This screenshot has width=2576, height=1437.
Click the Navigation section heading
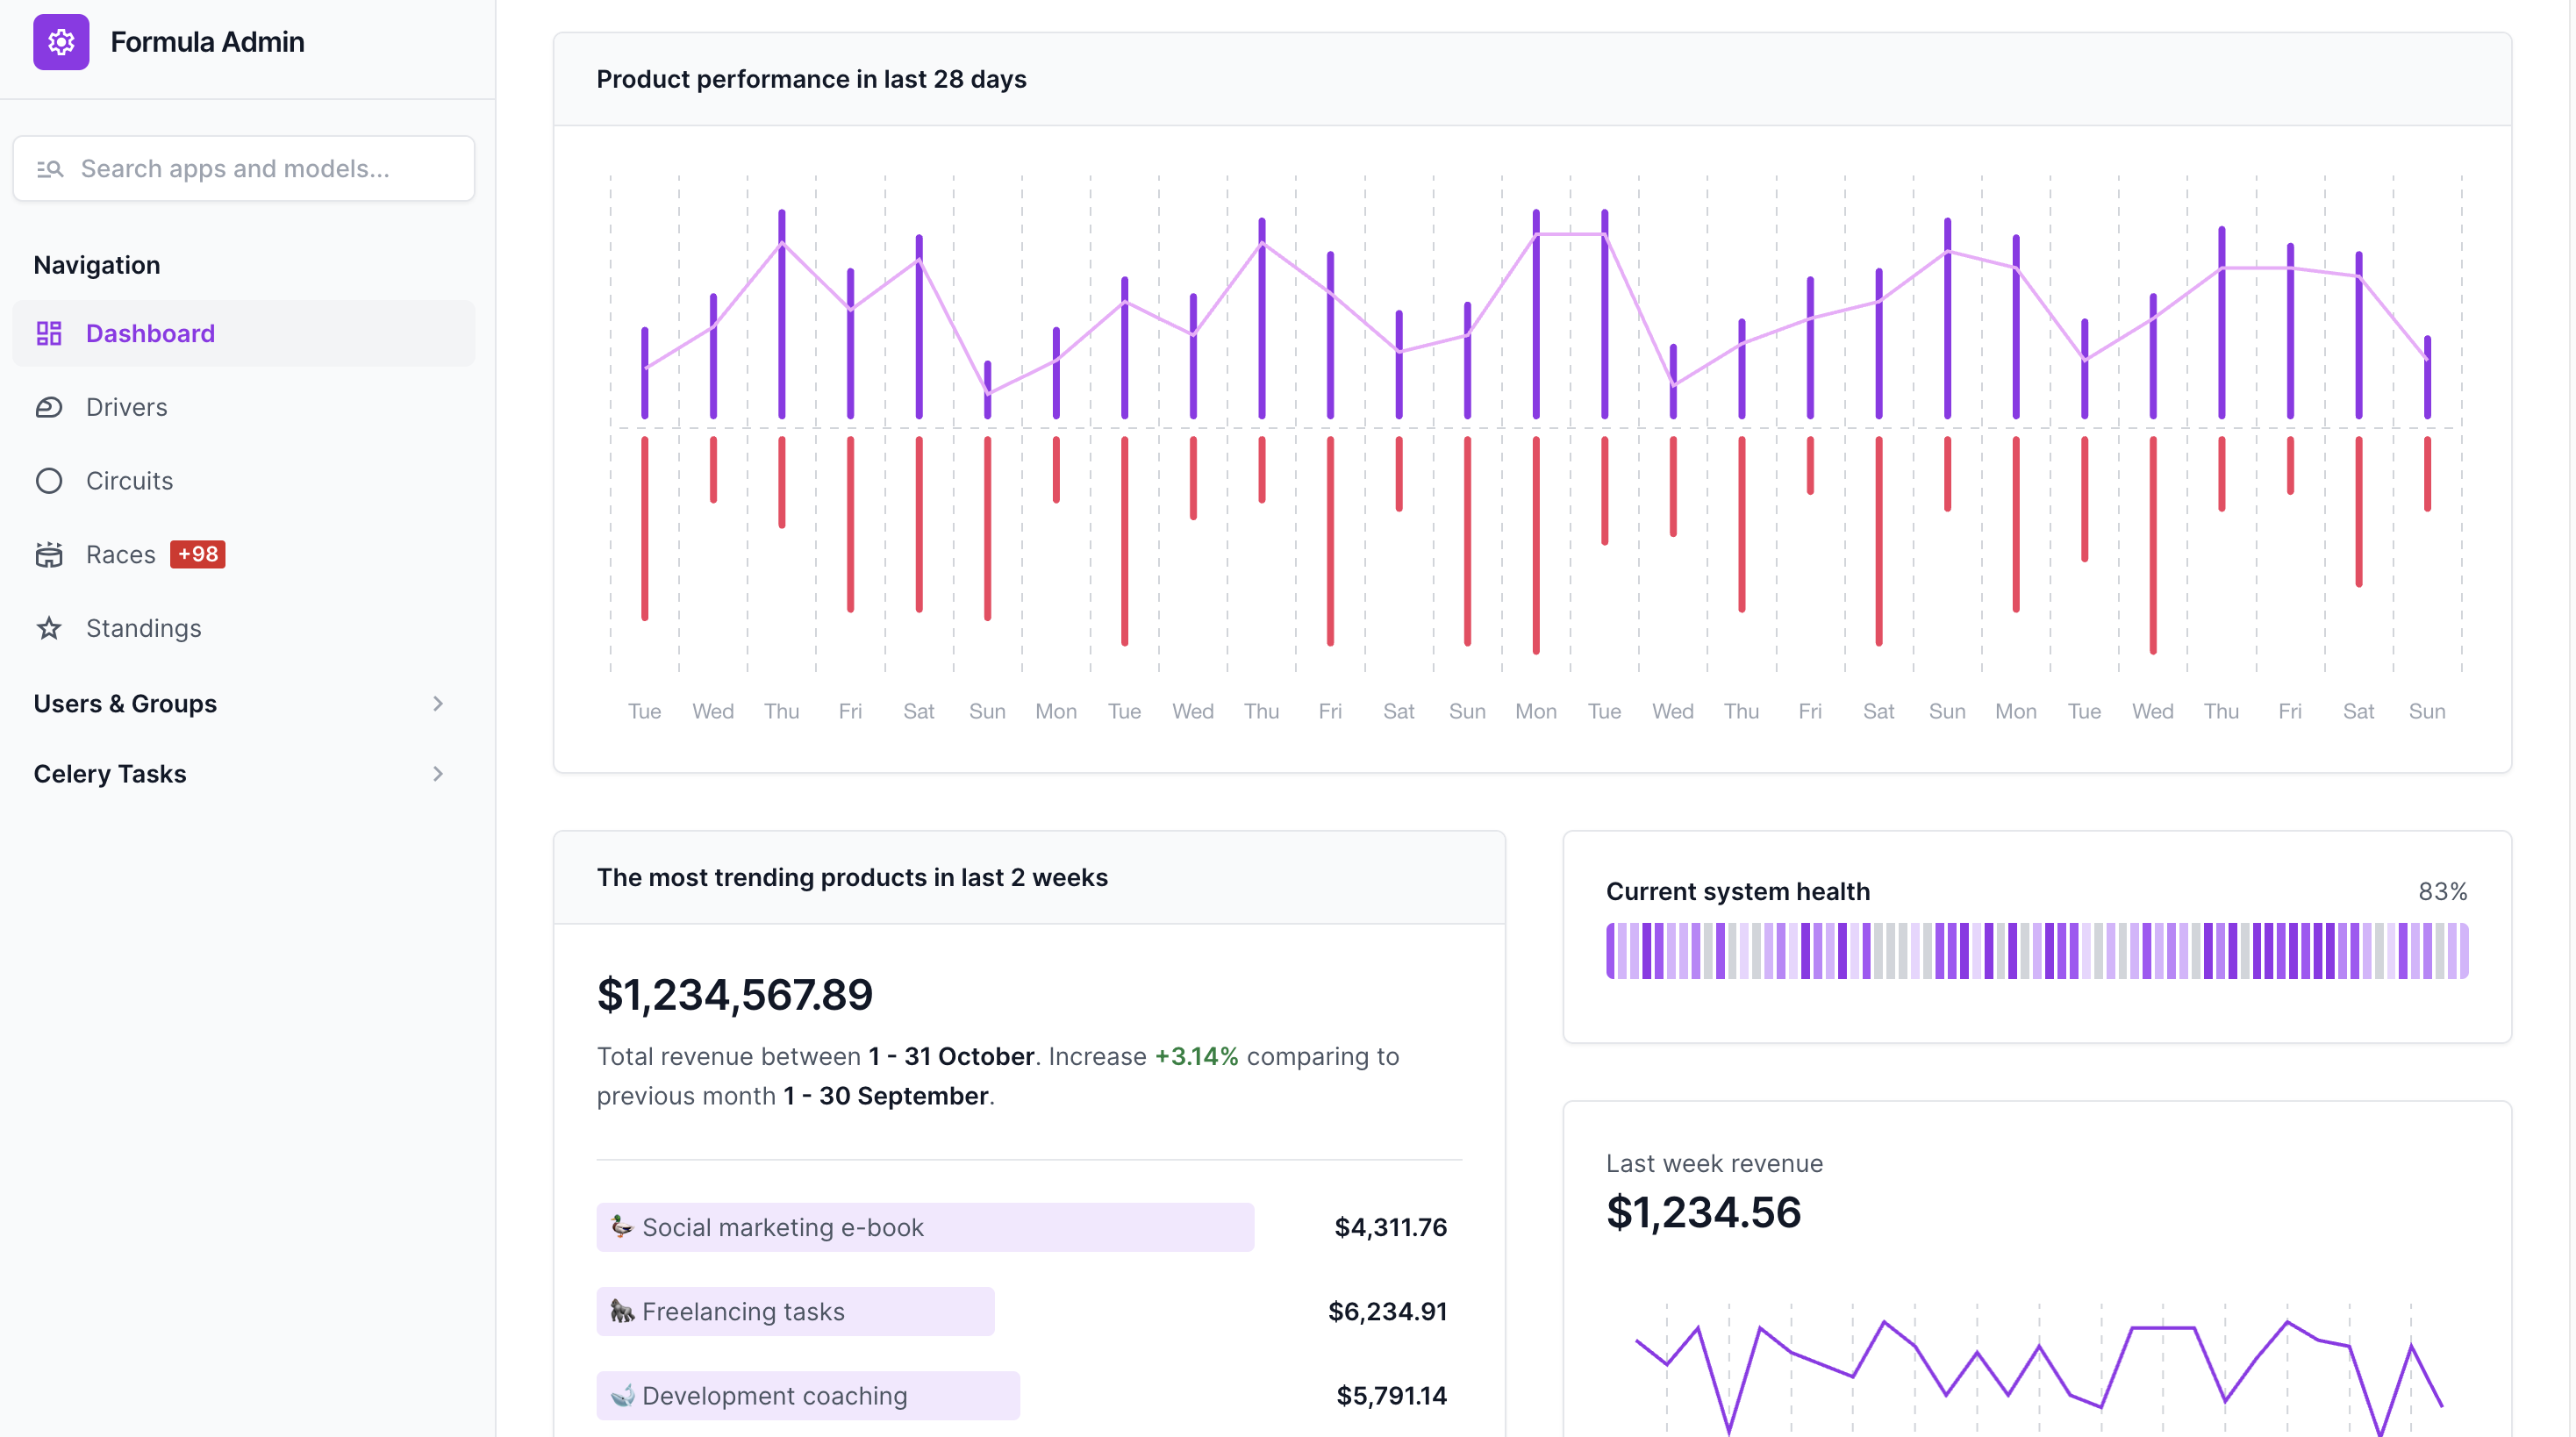[97, 265]
